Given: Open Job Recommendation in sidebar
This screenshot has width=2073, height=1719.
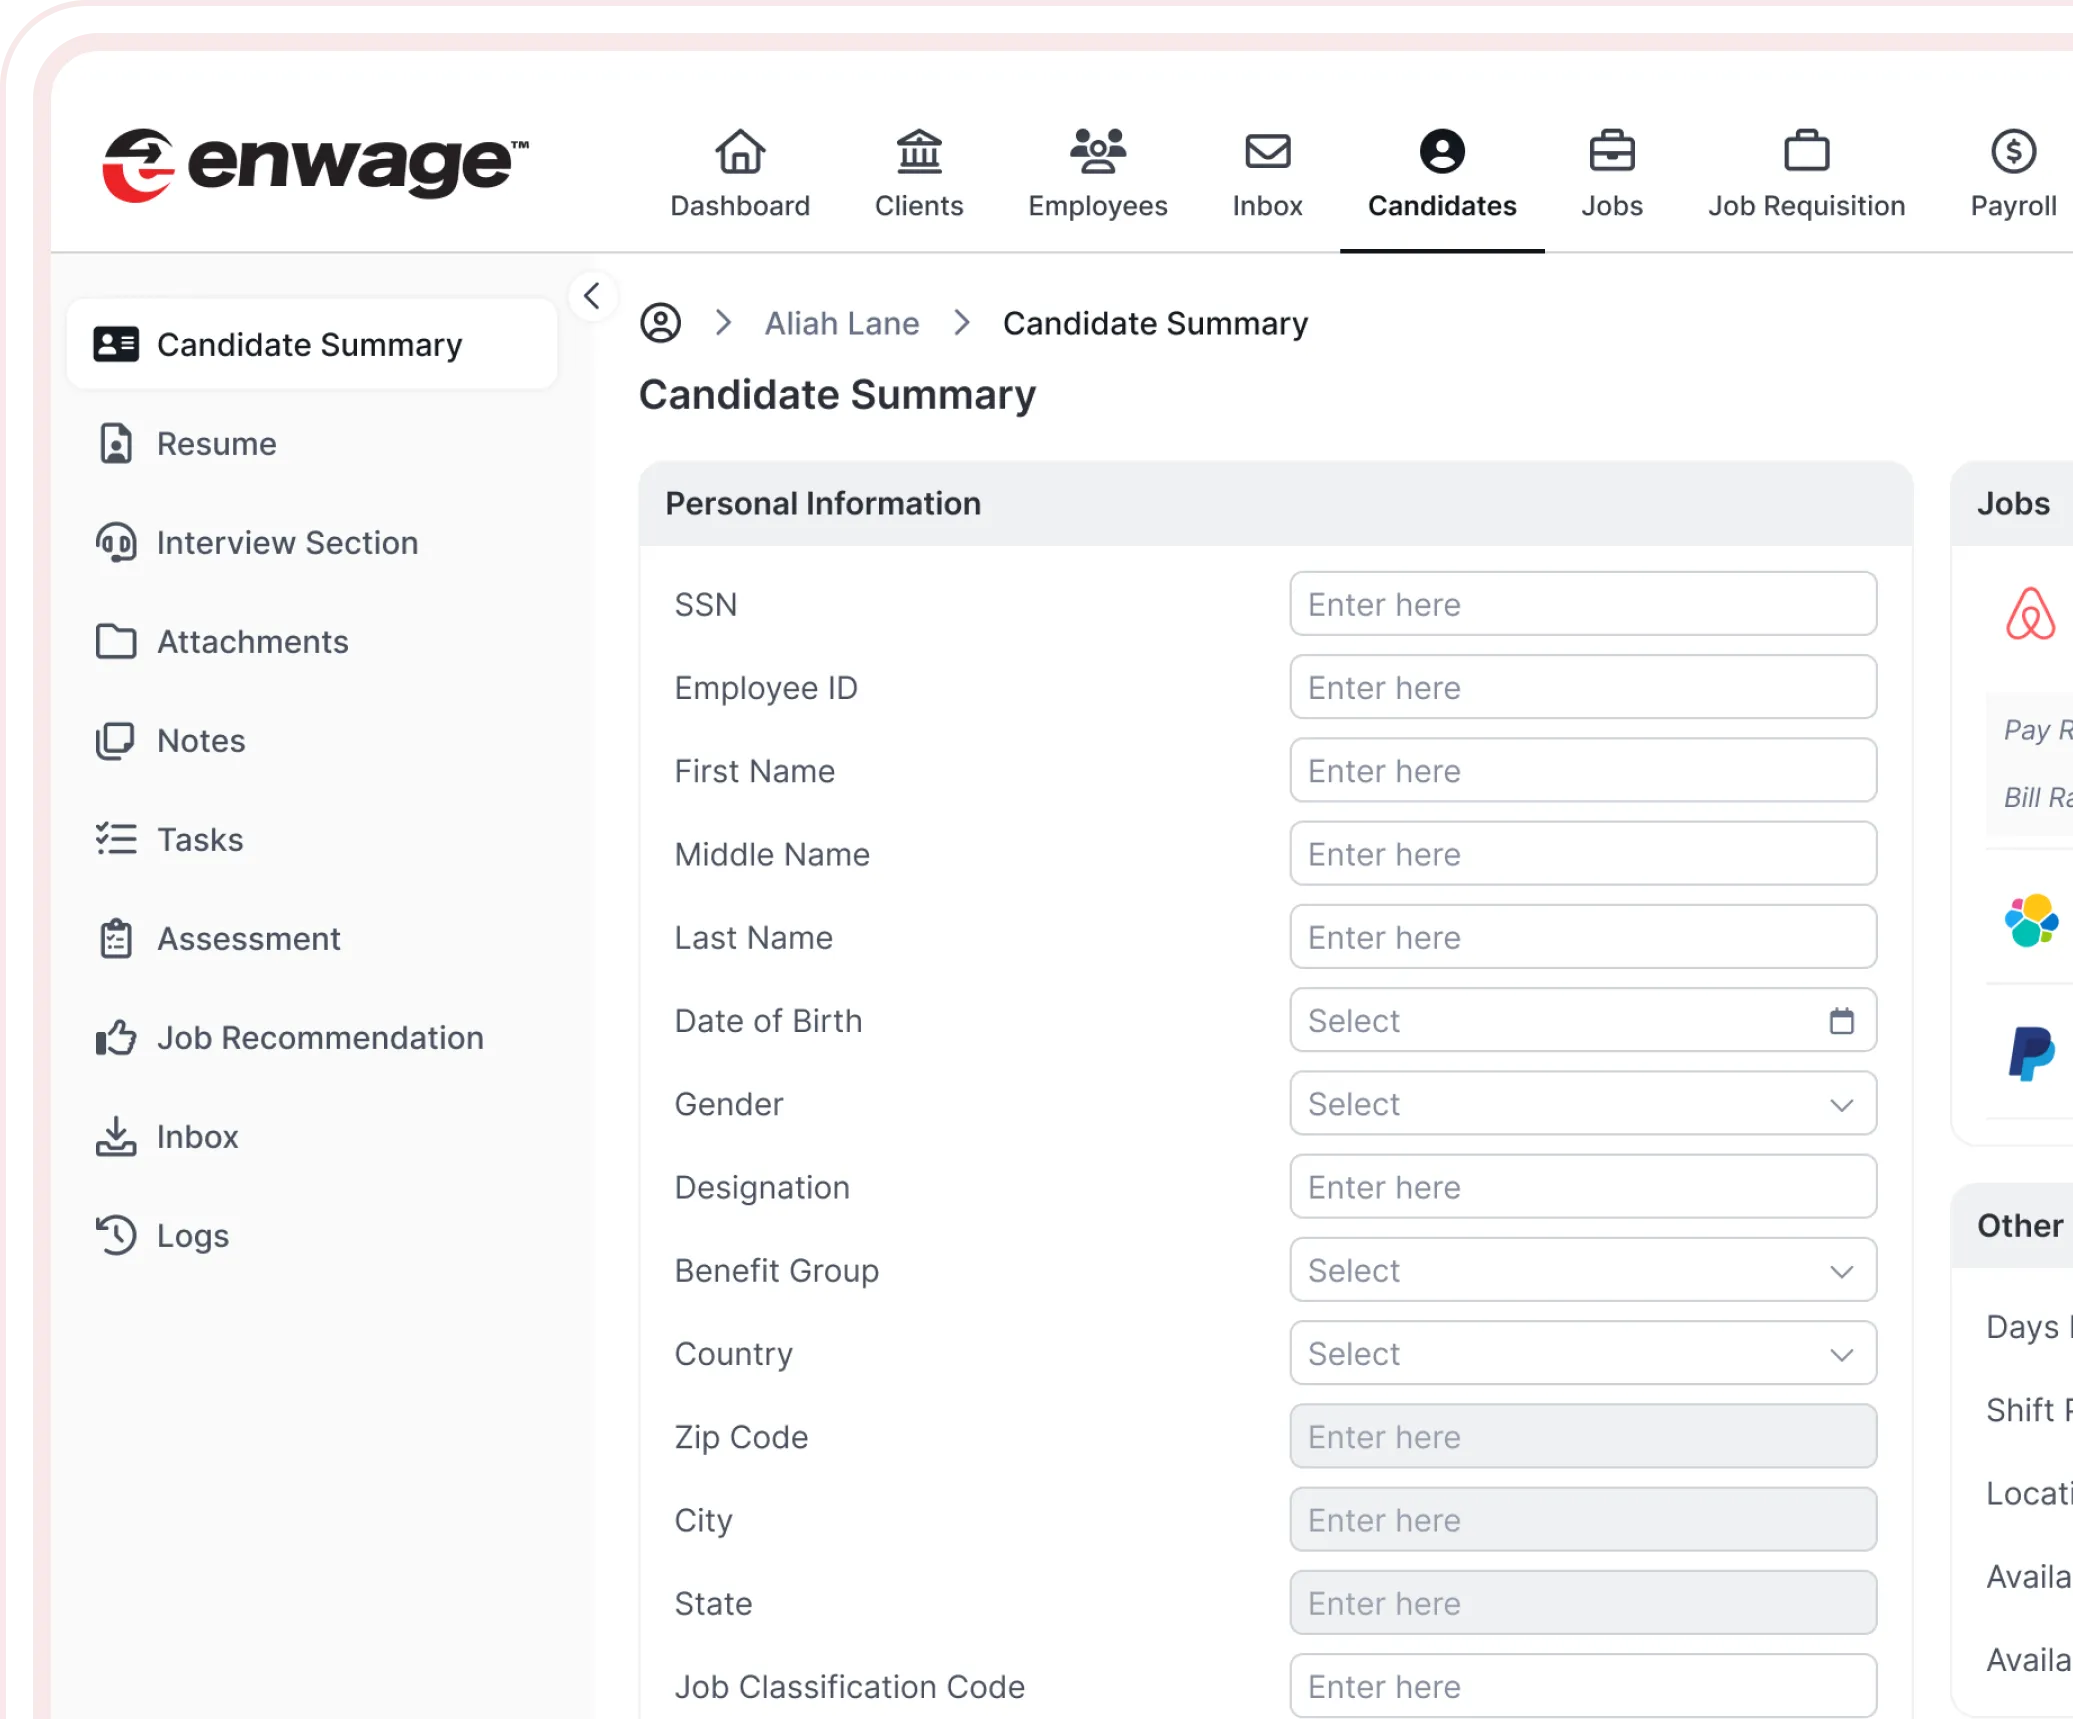Looking at the screenshot, I should 319,1038.
